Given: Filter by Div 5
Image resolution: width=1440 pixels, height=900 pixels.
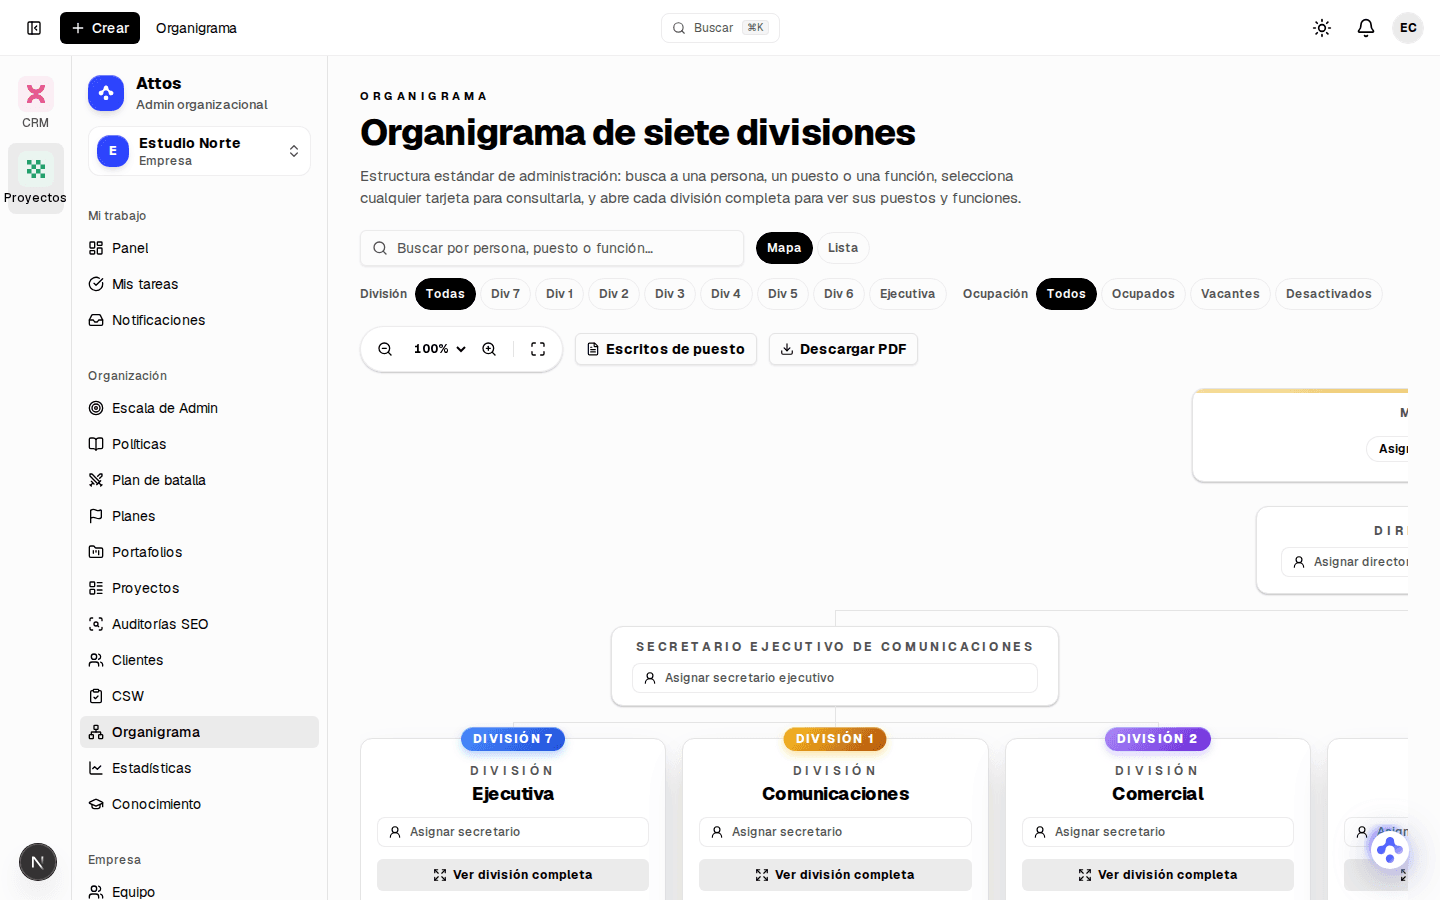Looking at the screenshot, I should pyautogui.click(x=783, y=294).
